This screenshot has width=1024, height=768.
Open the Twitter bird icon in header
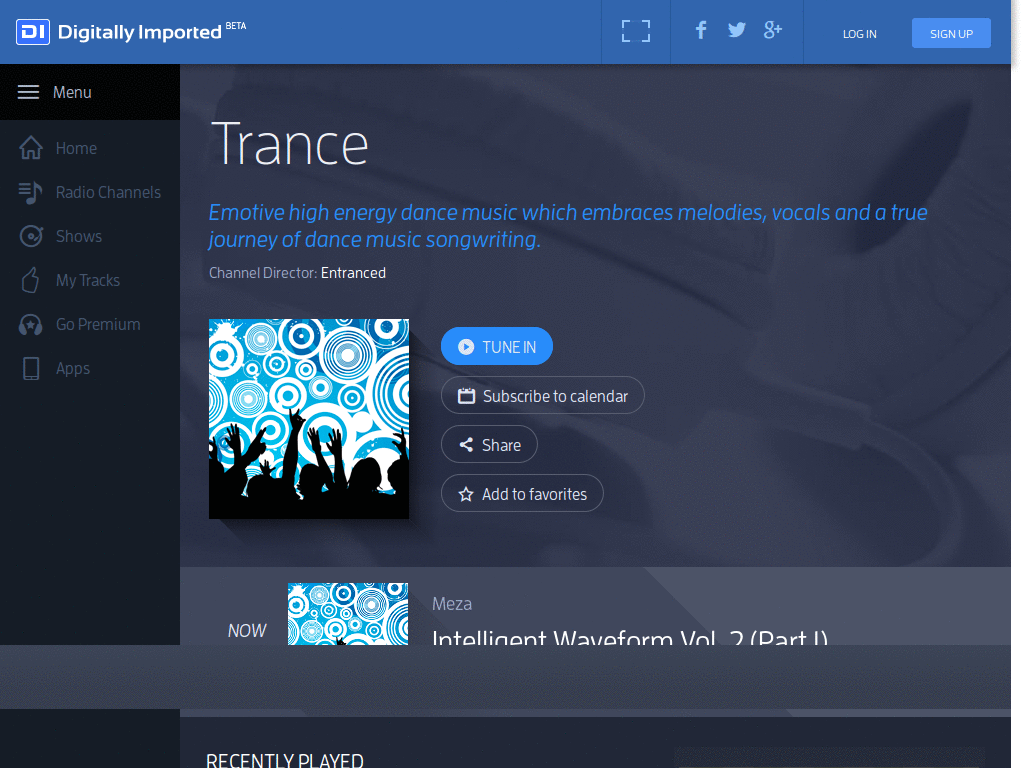click(737, 30)
